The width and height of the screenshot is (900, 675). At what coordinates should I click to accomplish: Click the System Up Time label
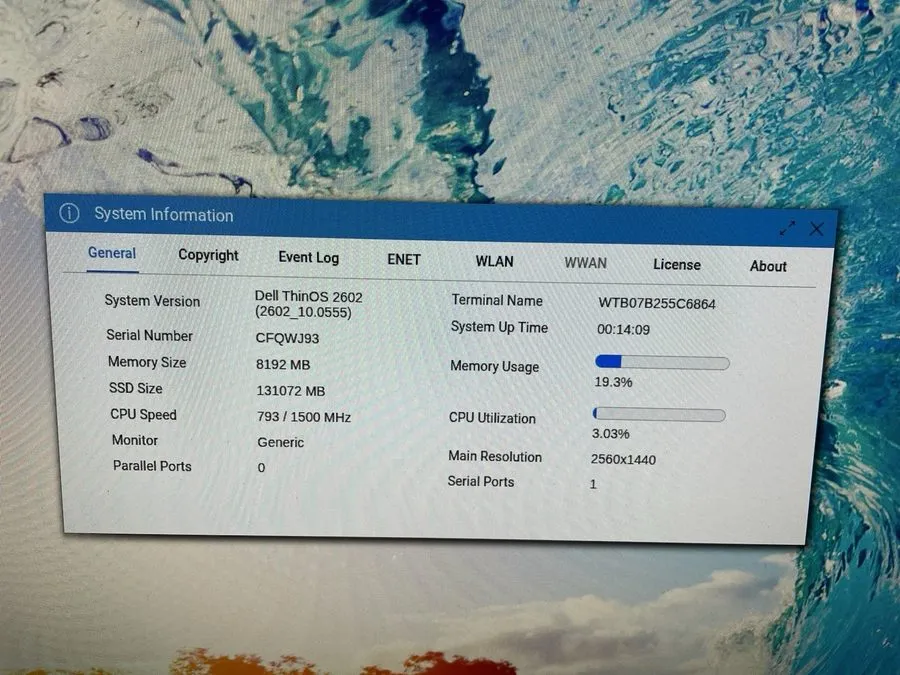point(499,327)
